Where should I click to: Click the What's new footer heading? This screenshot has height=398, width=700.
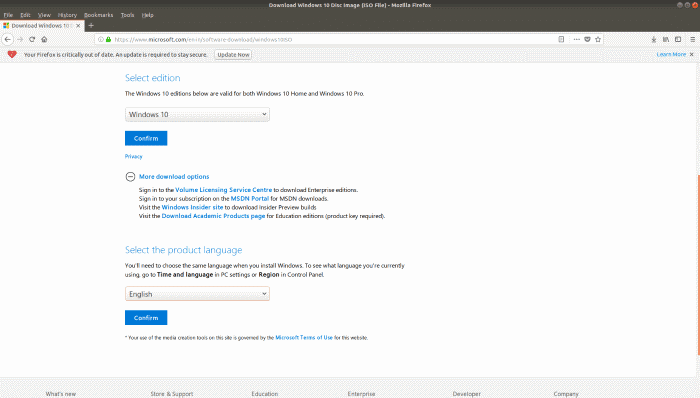61,394
